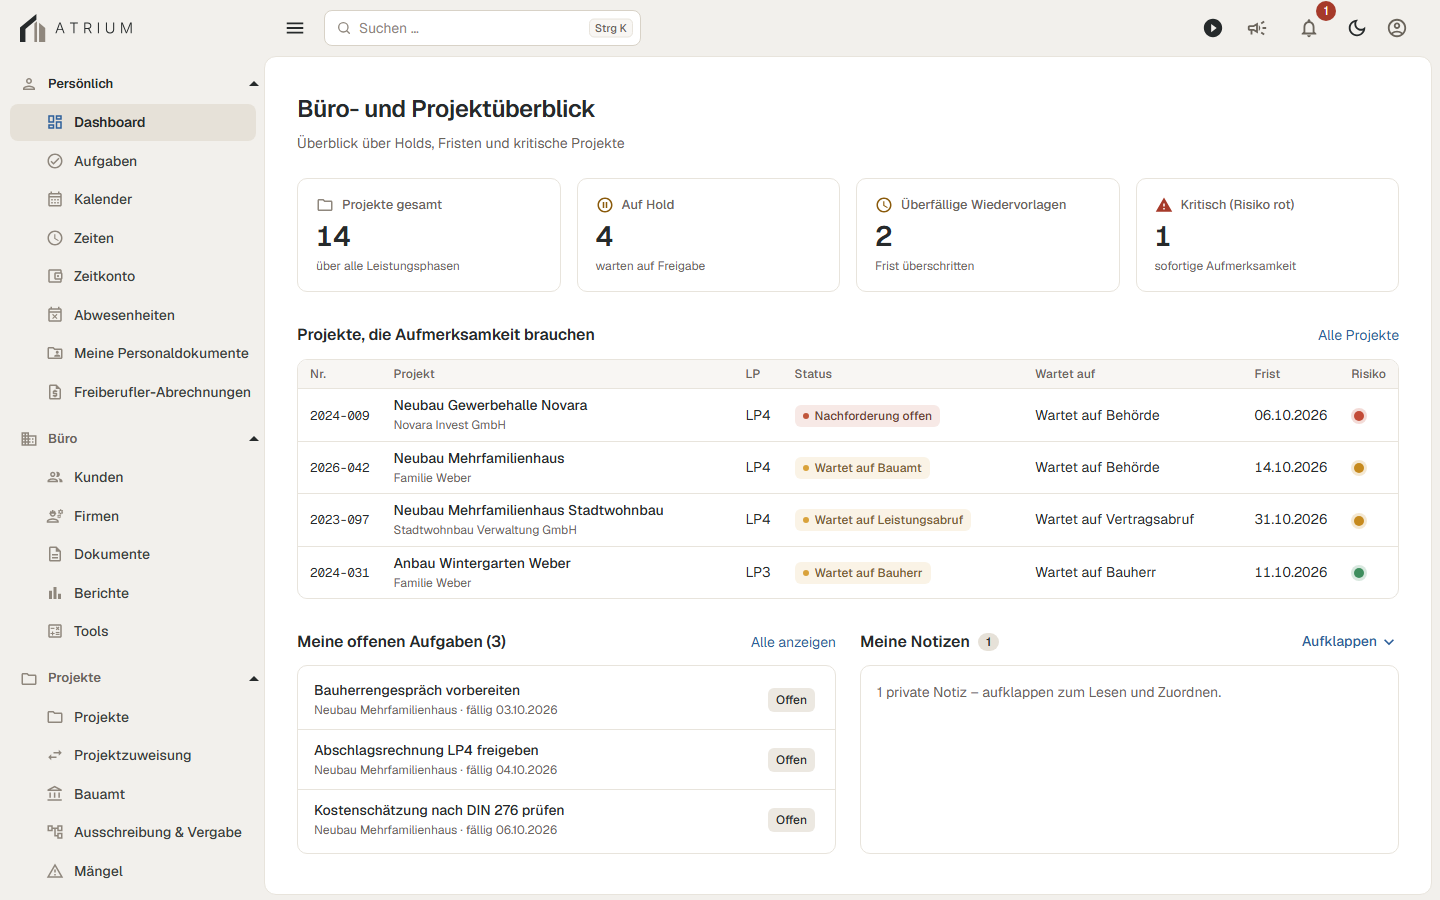
Task: Open Ausschreibung & Vergabe menu item
Action: coord(133,832)
